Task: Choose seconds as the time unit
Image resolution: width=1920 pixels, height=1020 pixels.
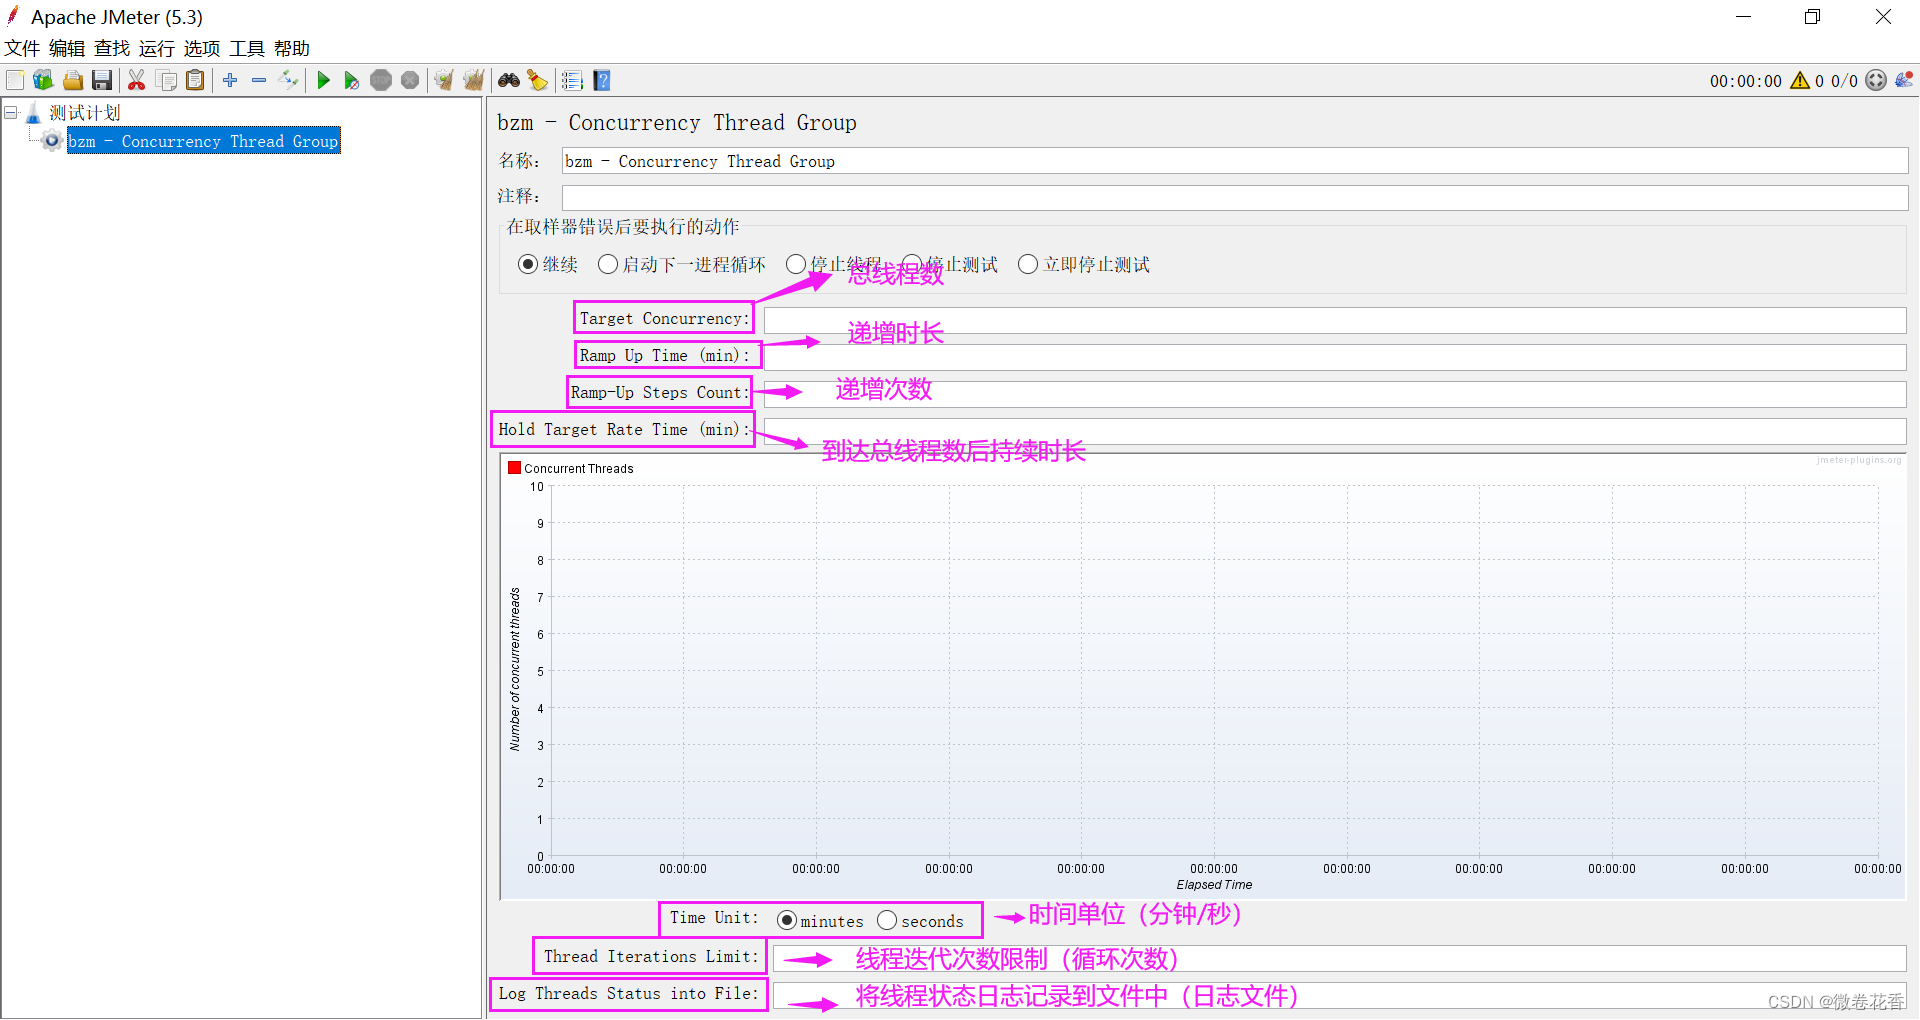Action: [887, 920]
